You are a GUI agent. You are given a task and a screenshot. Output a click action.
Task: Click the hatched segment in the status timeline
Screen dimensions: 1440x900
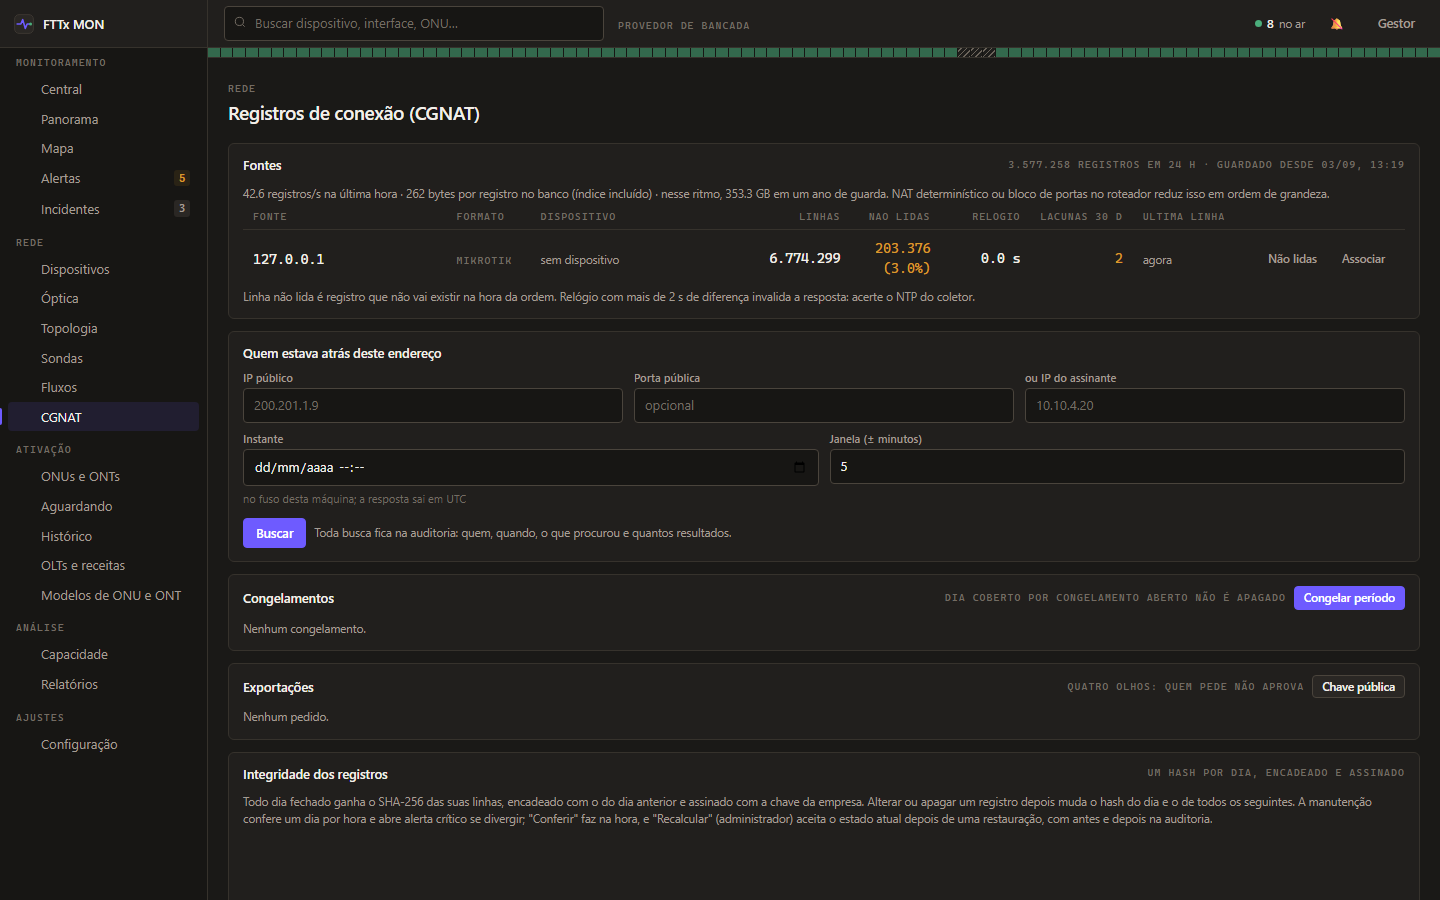coord(976,53)
